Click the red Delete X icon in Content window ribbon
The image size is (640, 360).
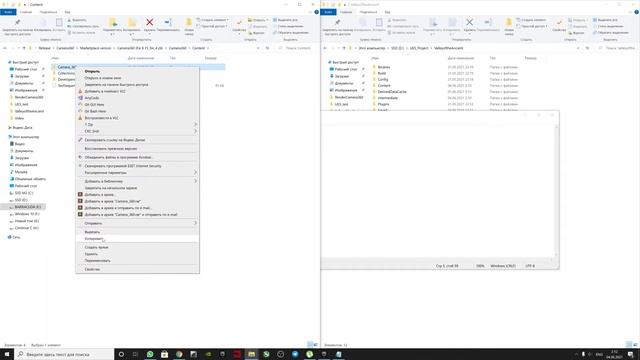(x=149, y=22)
